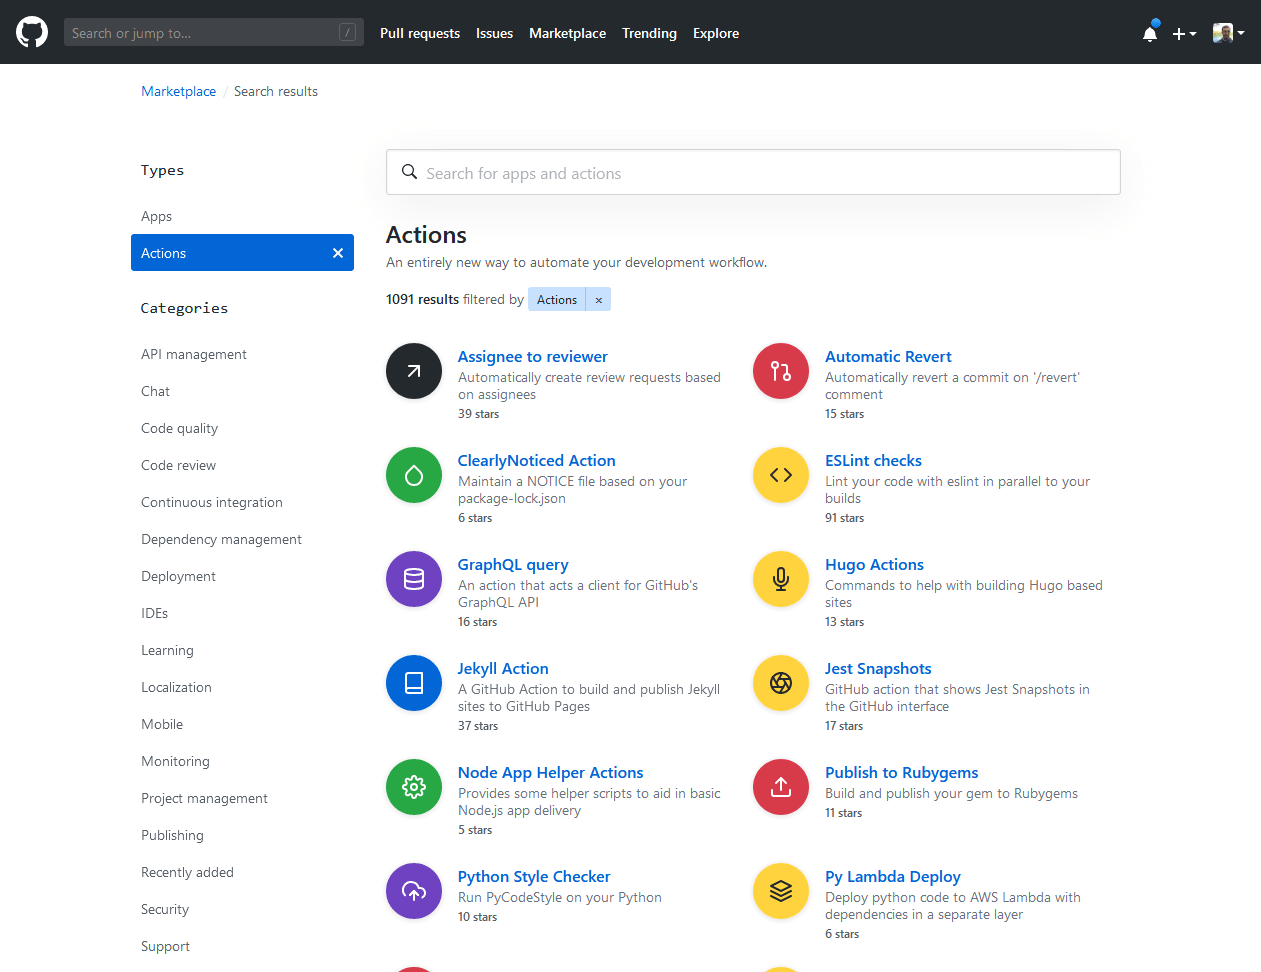This screenshot has width=1261, height=972.
Task: Focus the Search or jump to field
Action: click(x=214, y=32)
